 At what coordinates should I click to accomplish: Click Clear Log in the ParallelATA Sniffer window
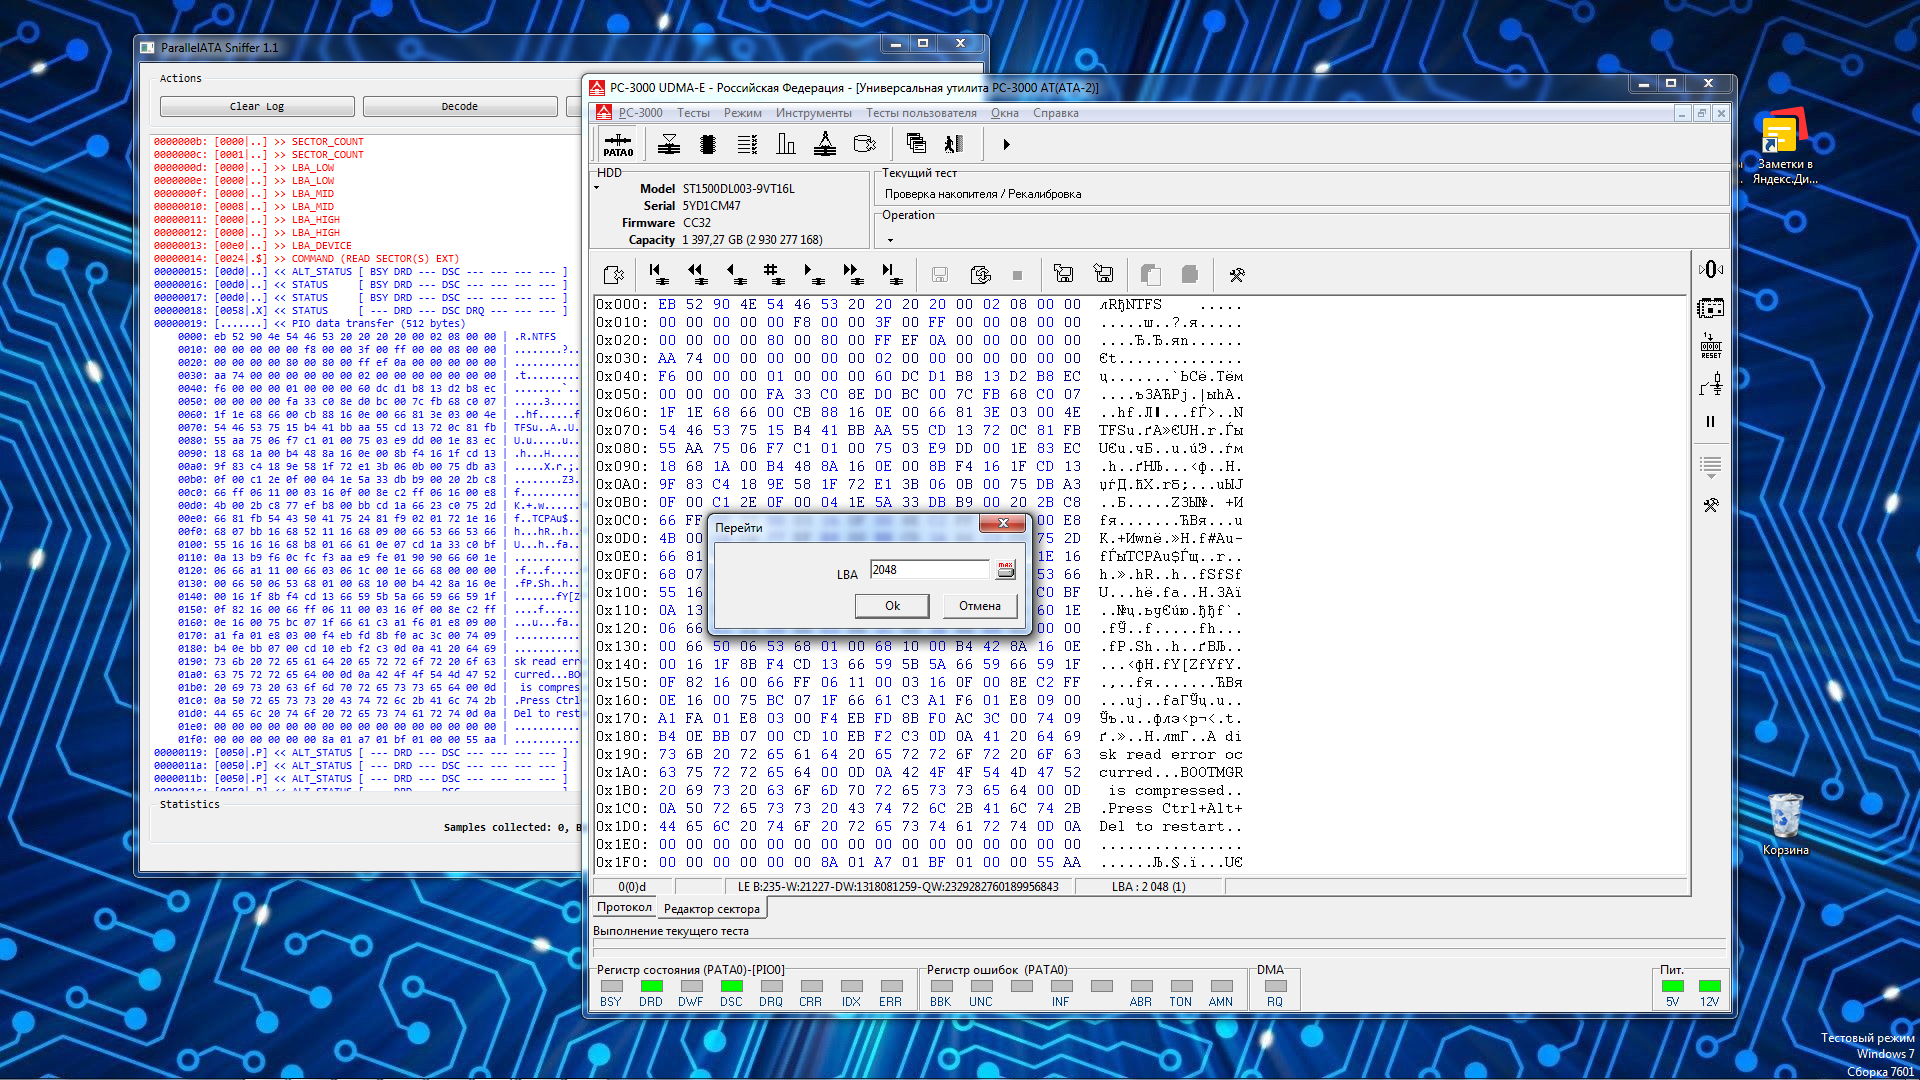click(257, 106)
